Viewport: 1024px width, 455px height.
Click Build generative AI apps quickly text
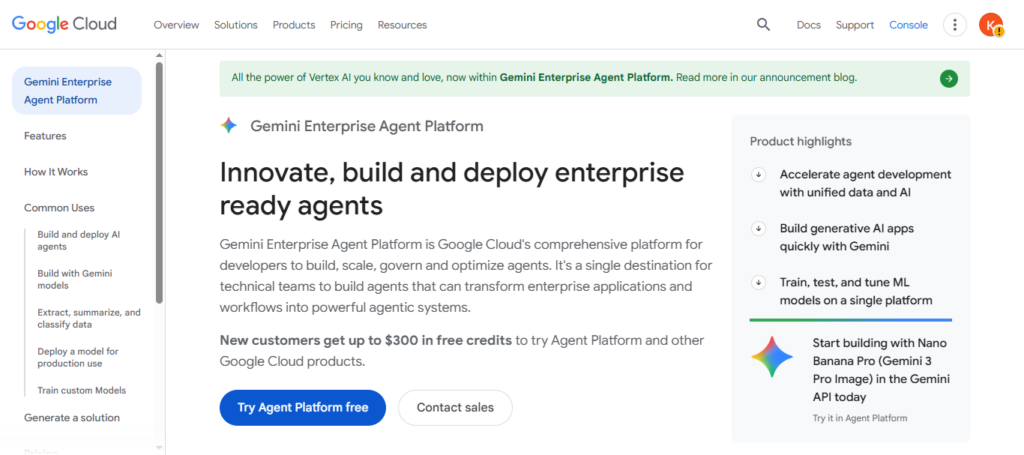pos(846,238)
